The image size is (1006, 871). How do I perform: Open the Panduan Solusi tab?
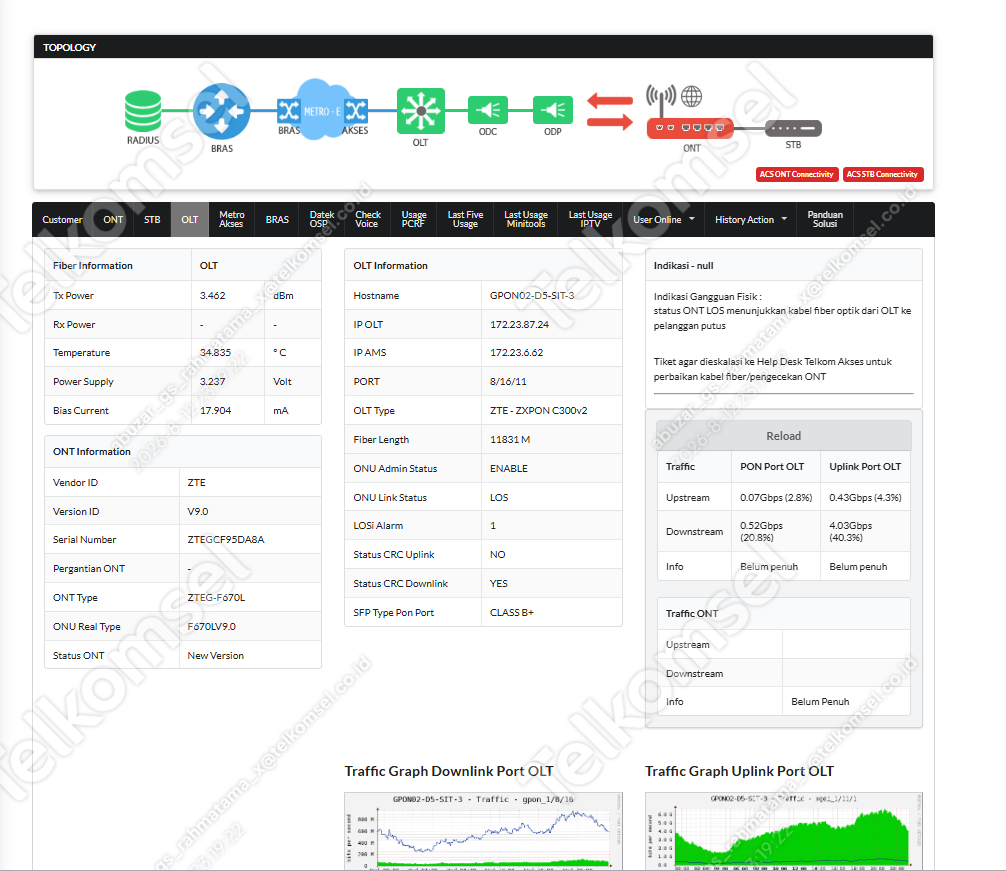[x=825, y=220]
